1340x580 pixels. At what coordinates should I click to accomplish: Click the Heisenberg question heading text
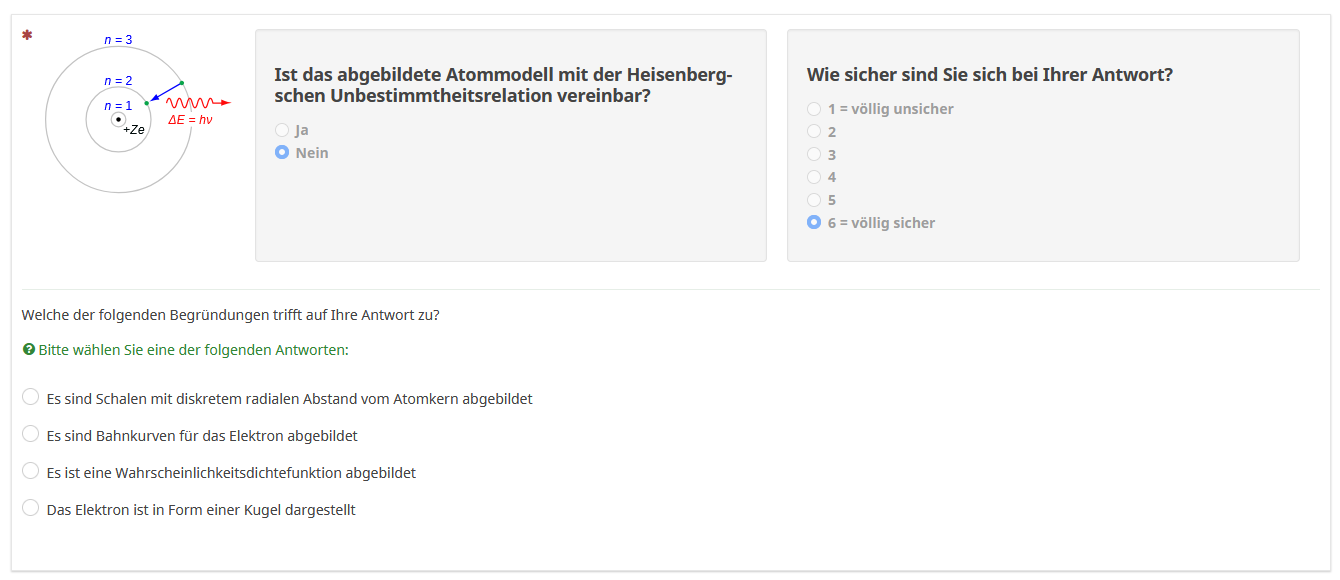(503, 85)
